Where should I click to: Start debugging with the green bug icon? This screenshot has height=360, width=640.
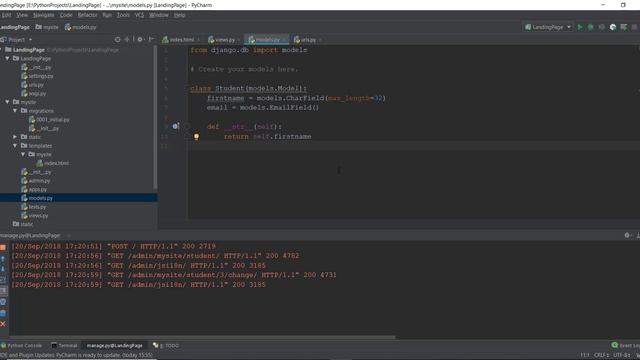(590, 27)
